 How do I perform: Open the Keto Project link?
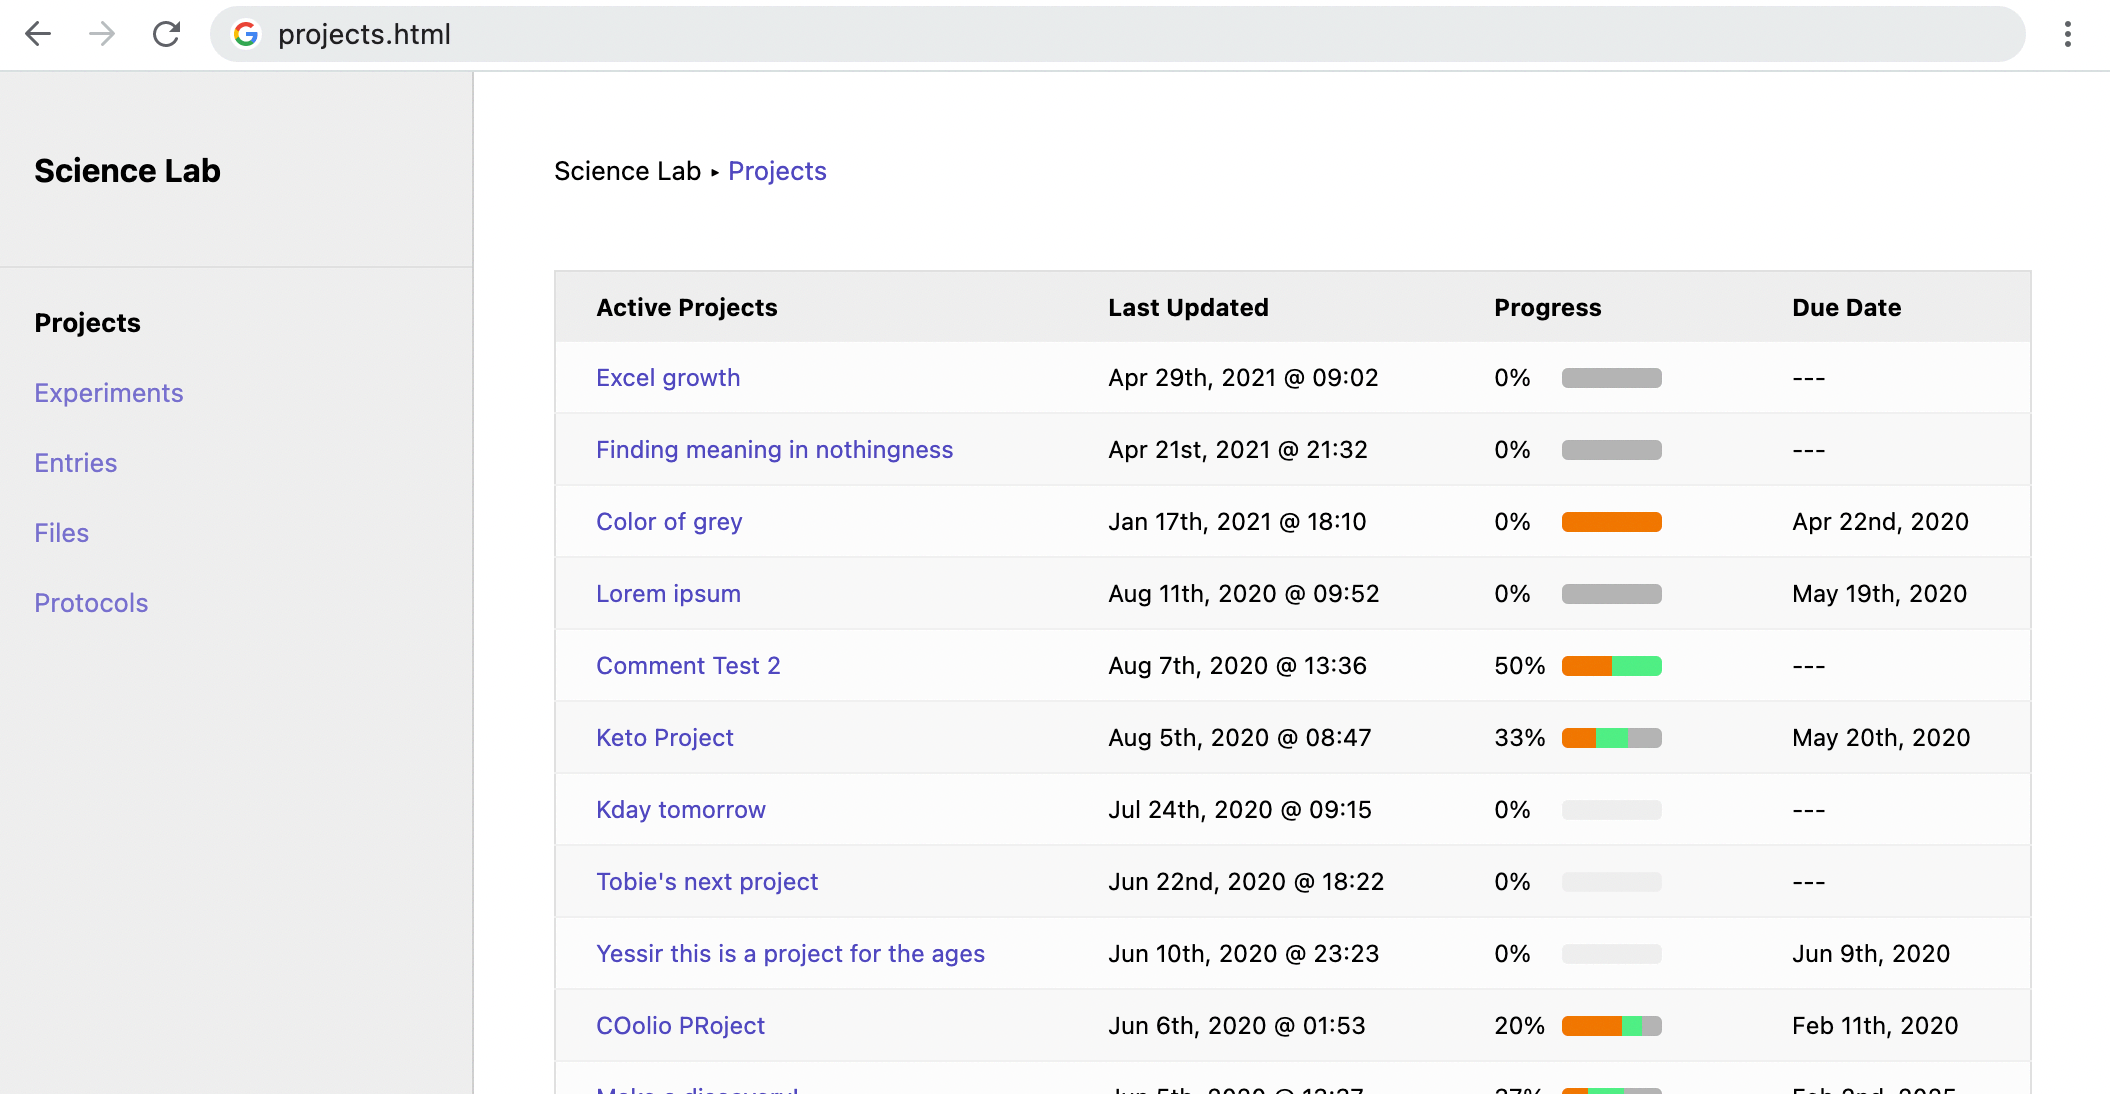pyautogui.click(x=664, y=738)
